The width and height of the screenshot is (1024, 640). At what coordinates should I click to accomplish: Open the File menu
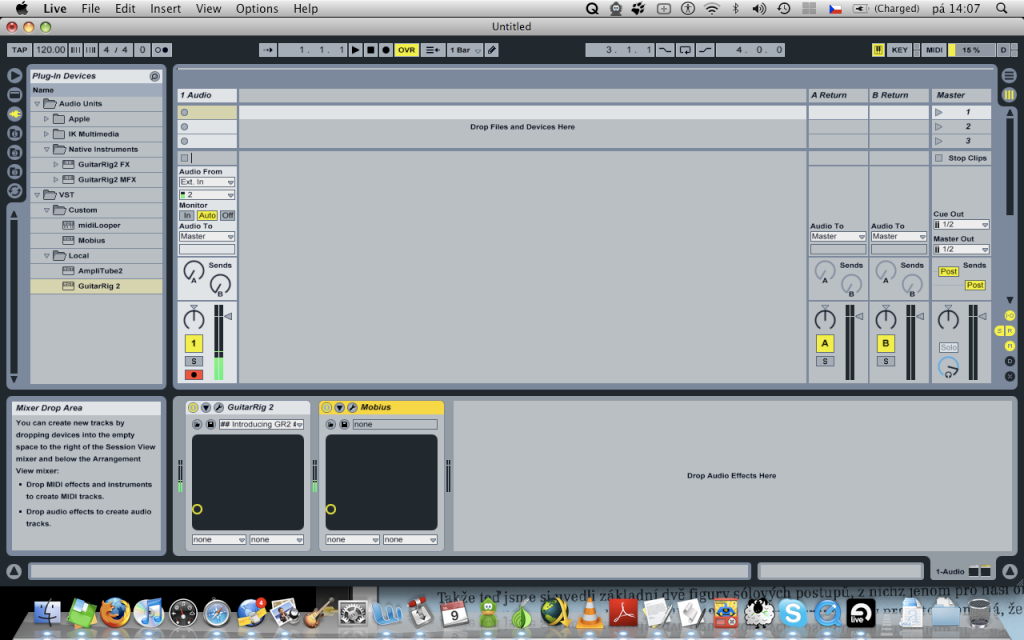click(x=91, y=8)
